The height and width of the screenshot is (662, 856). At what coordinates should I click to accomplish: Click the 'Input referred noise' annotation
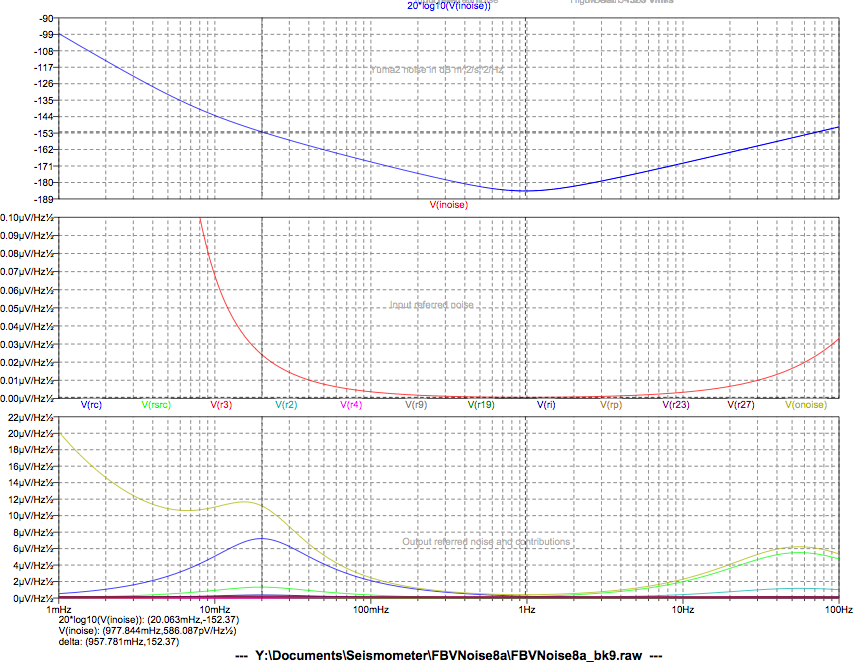tap(431, 305)
